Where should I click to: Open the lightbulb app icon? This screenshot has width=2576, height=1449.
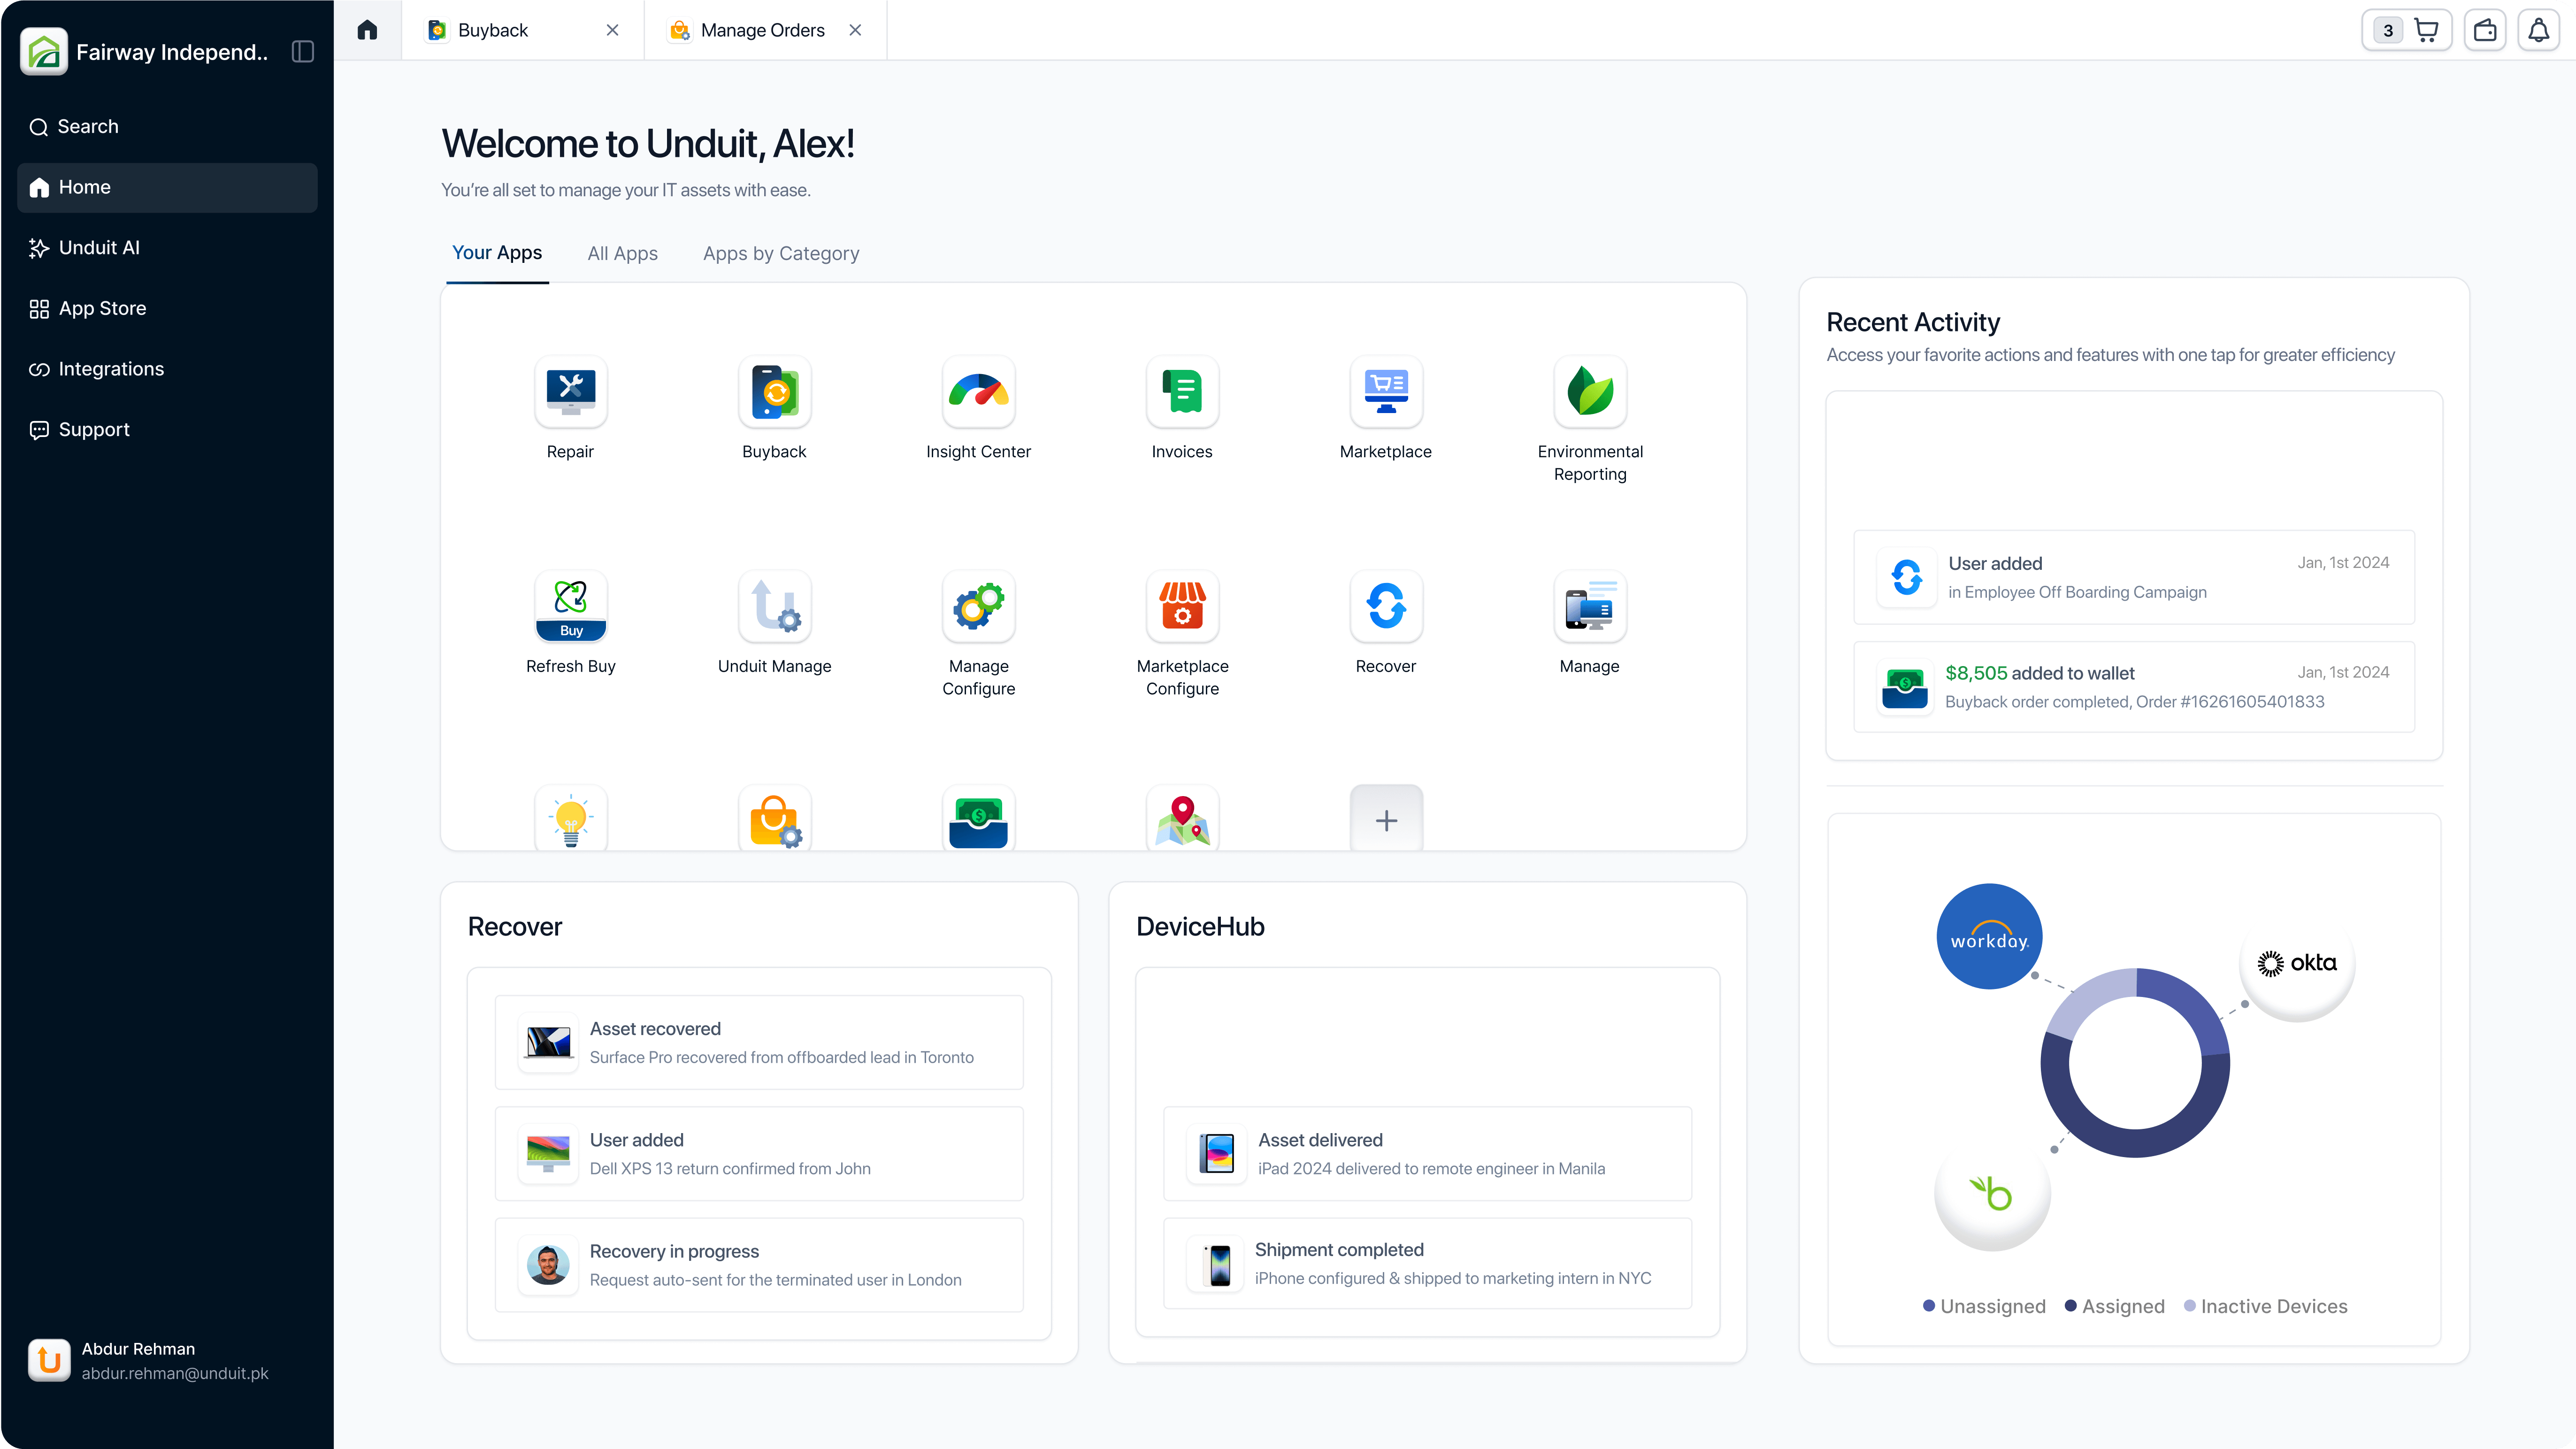point(570,819)
